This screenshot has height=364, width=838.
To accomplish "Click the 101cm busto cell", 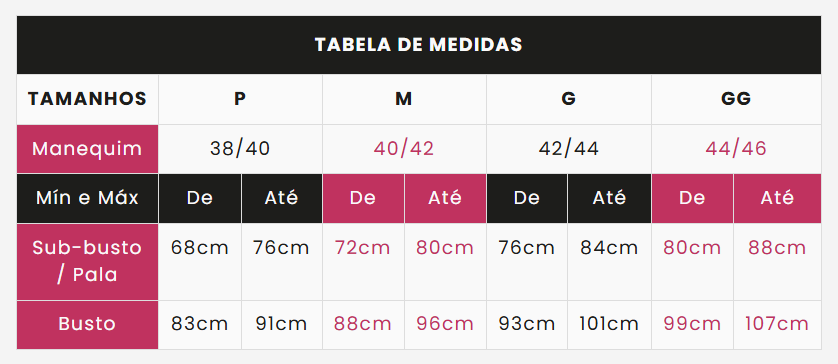I will click(609, 324).
